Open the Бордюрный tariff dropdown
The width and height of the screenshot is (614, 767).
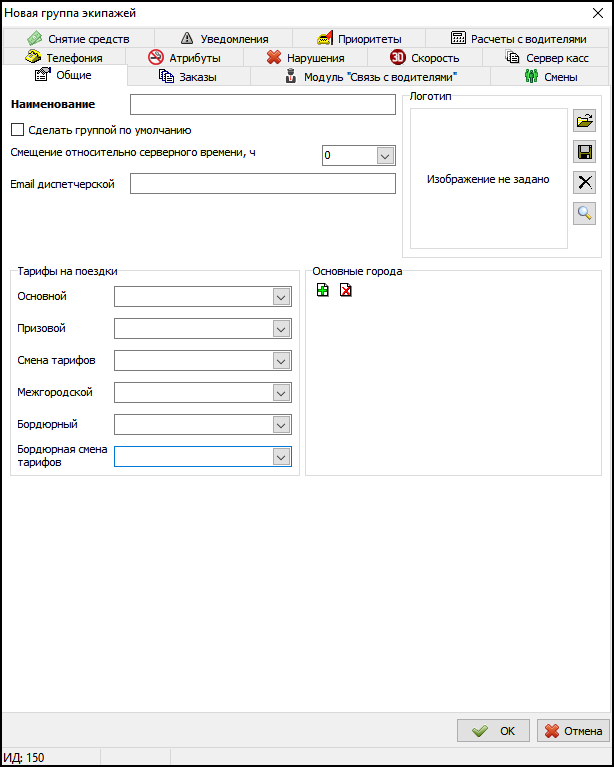[x=281, y=424]
